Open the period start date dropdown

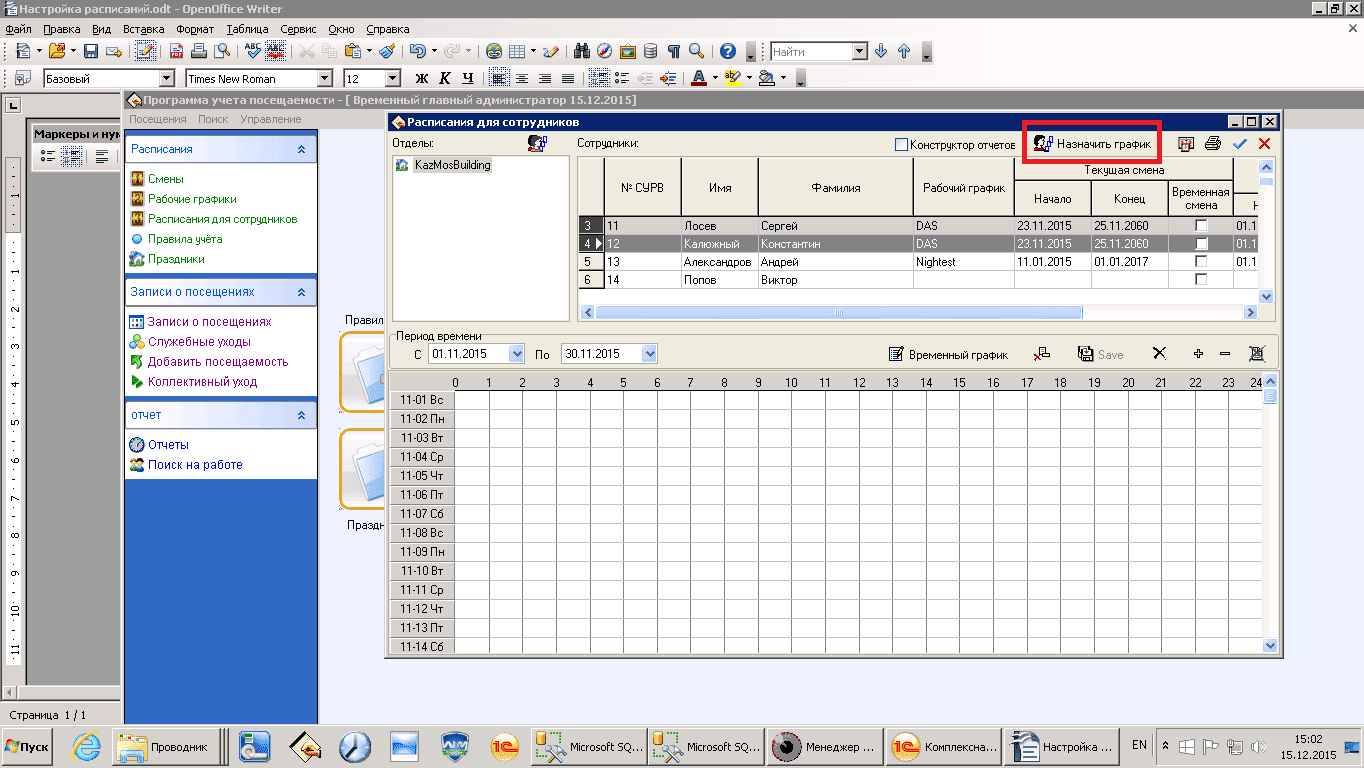pos(516,354)
